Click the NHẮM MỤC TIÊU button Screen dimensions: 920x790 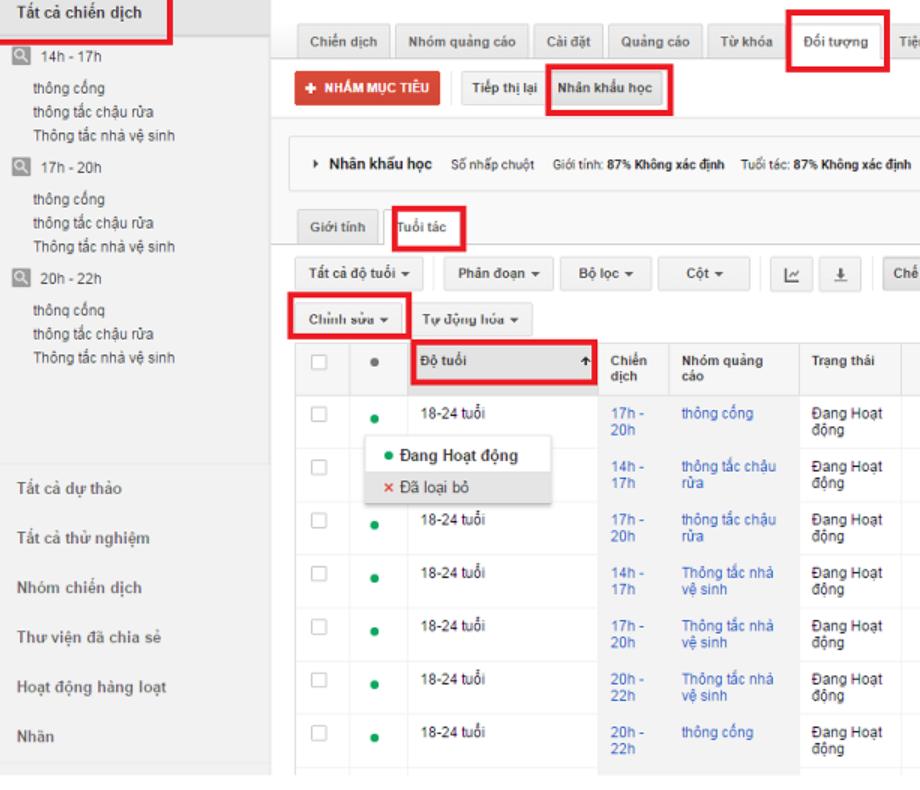[367, 88]
